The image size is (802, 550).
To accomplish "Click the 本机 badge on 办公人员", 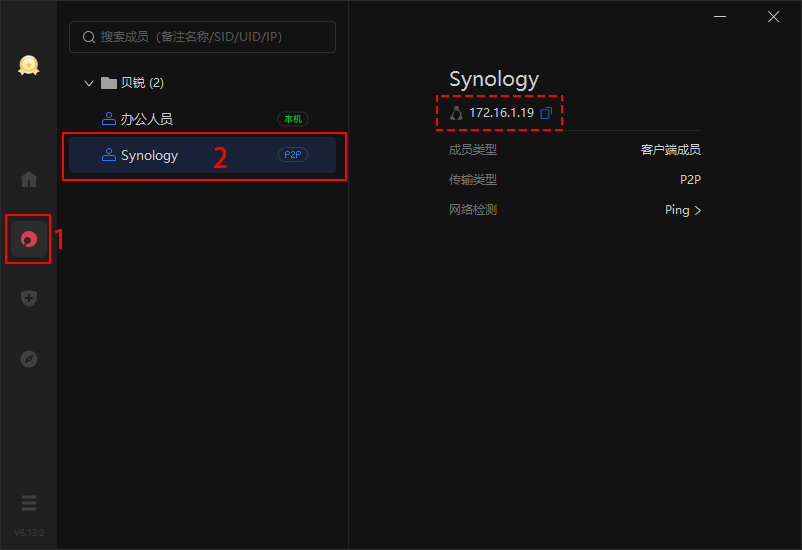I will (293, 119).
